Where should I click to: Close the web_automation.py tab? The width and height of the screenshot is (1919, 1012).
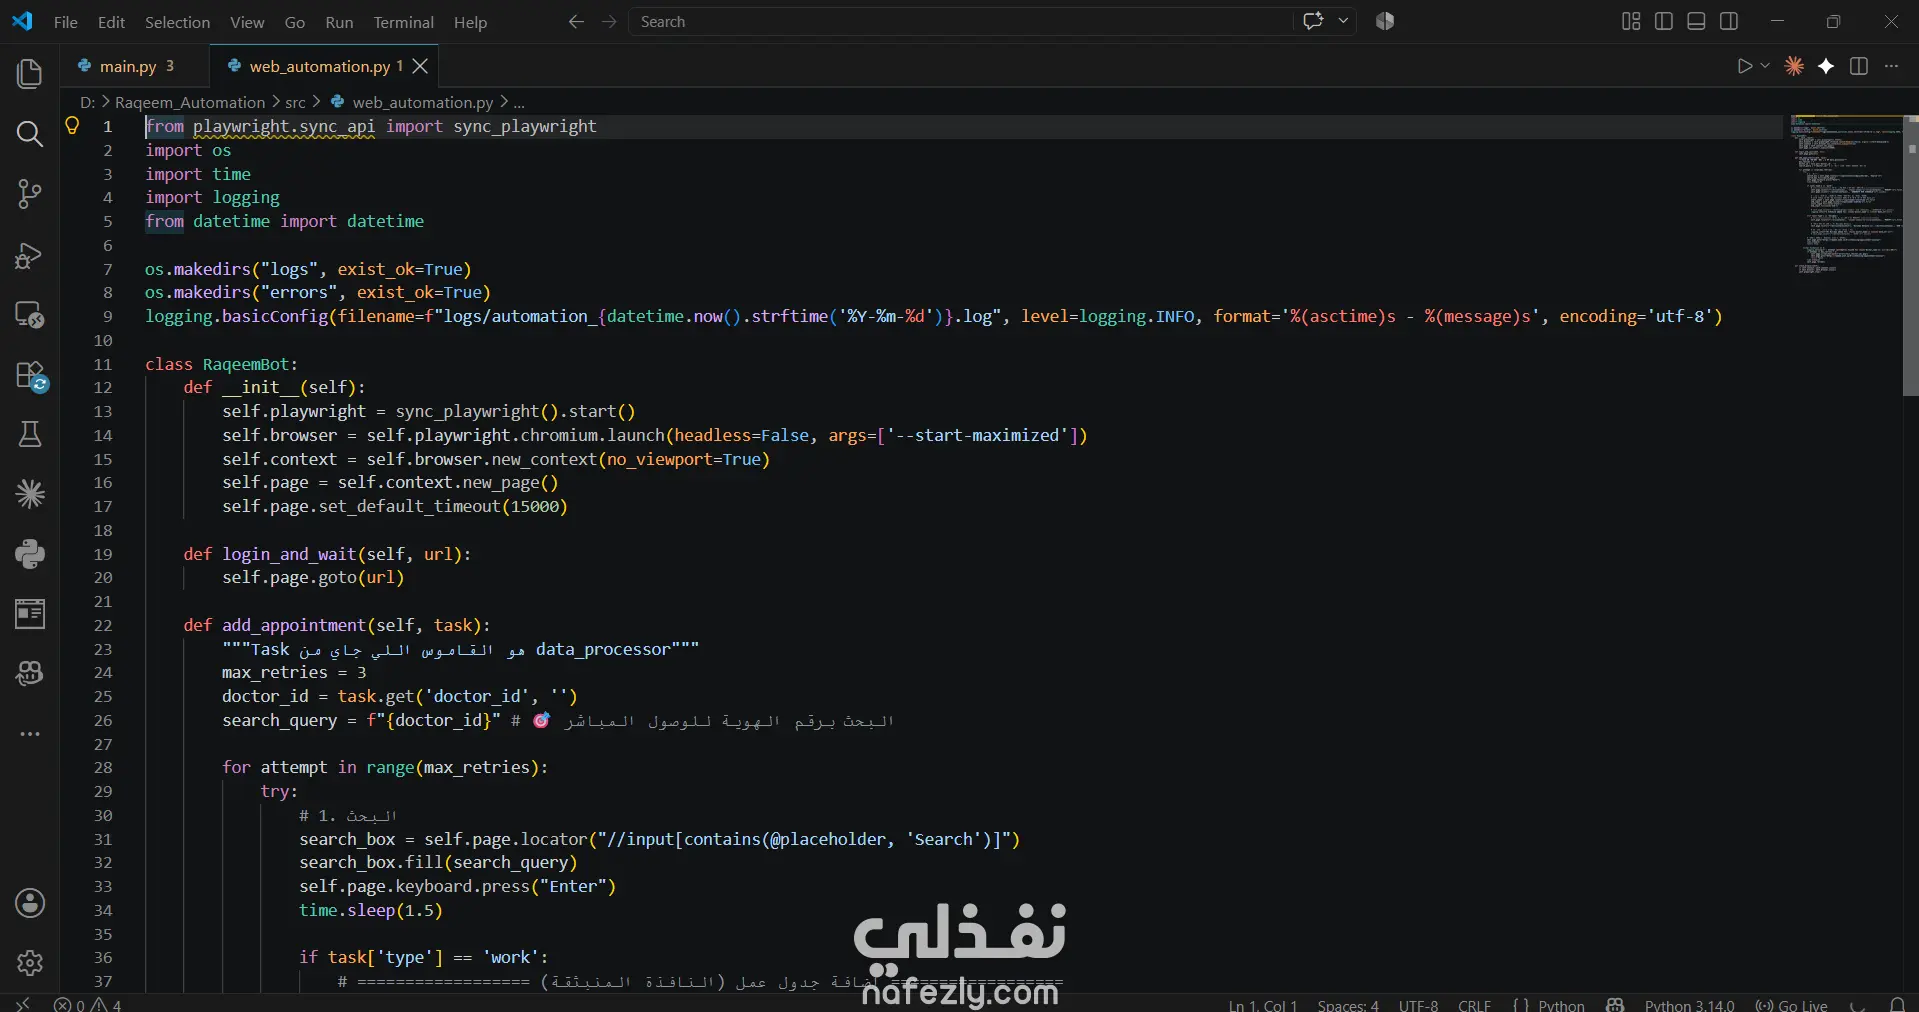click(421, 66)
